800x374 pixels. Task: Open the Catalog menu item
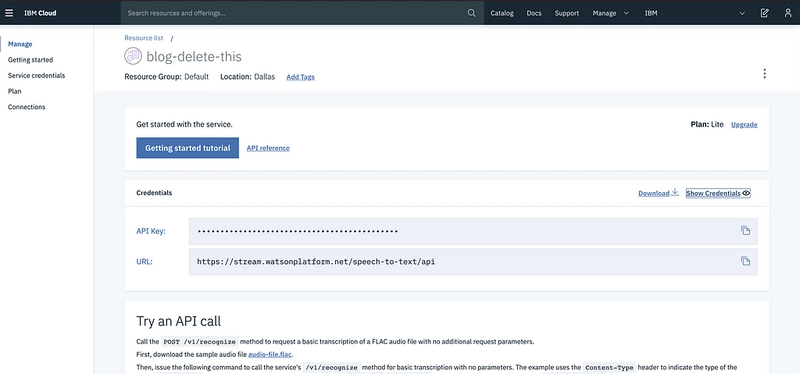(502, 13)
